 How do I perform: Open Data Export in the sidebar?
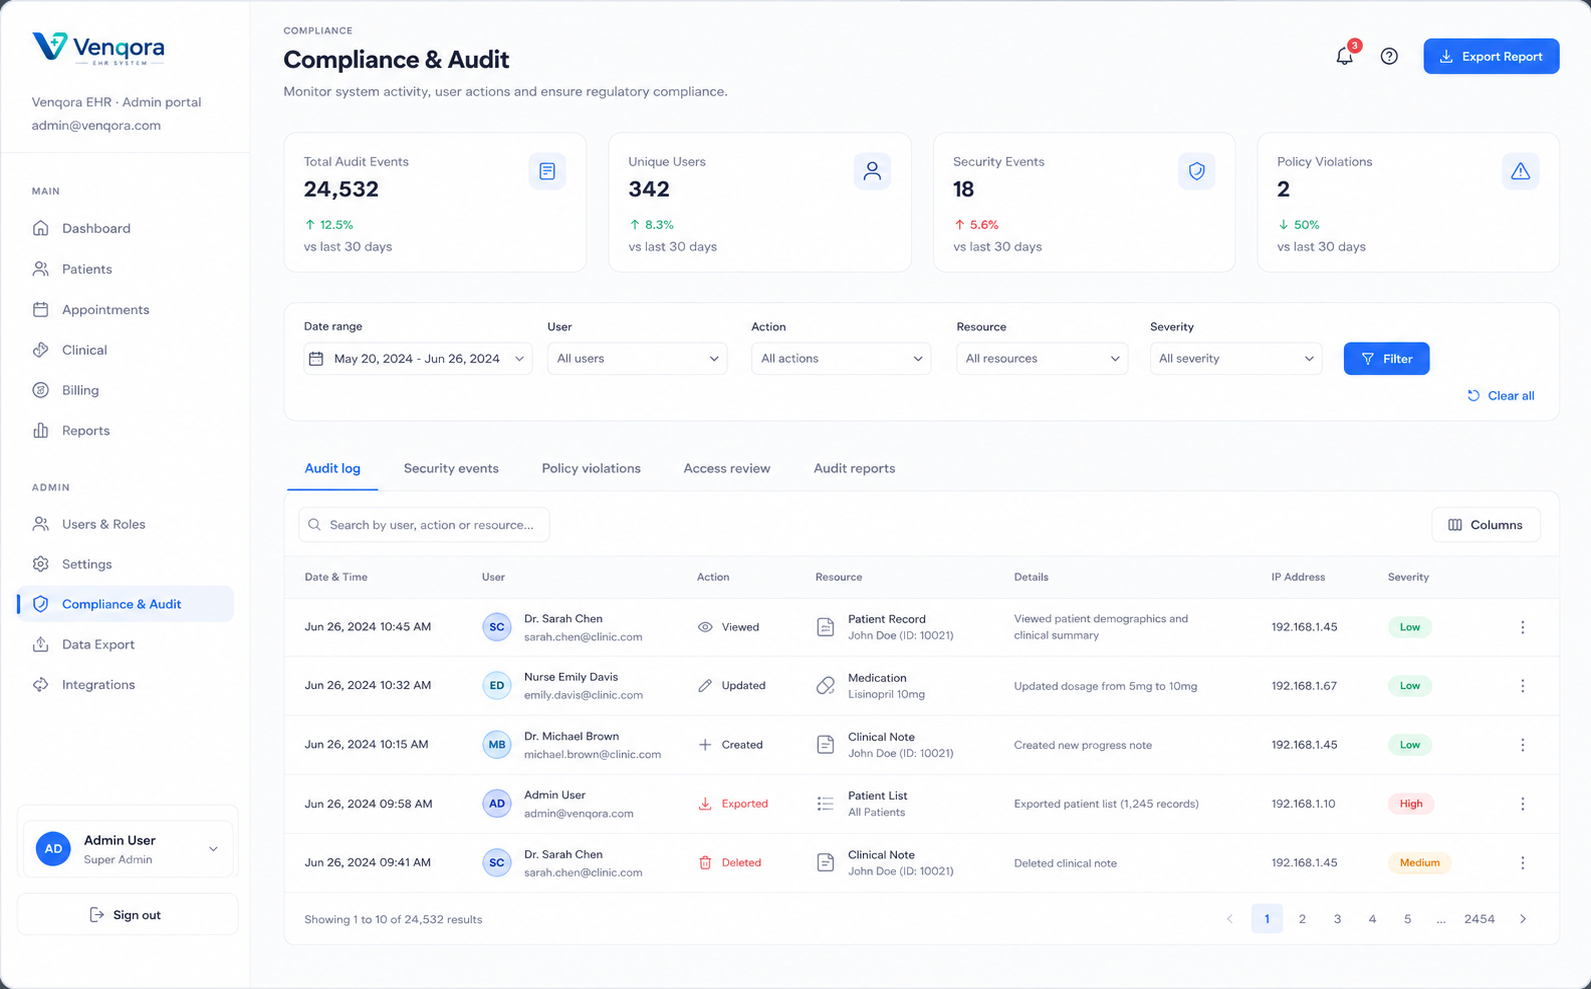tap(126, 645)
